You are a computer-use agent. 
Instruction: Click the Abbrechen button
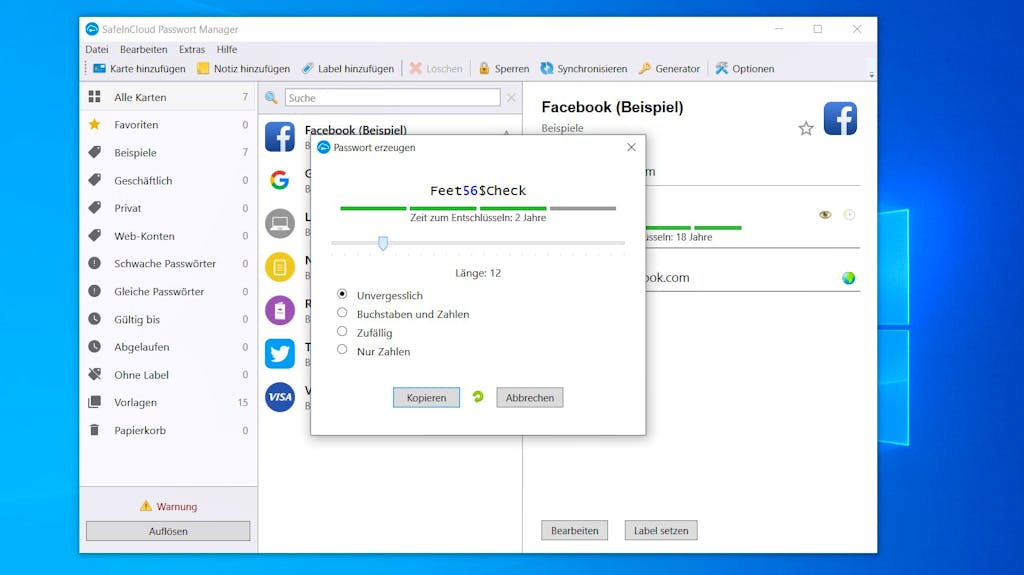(530, 397)
